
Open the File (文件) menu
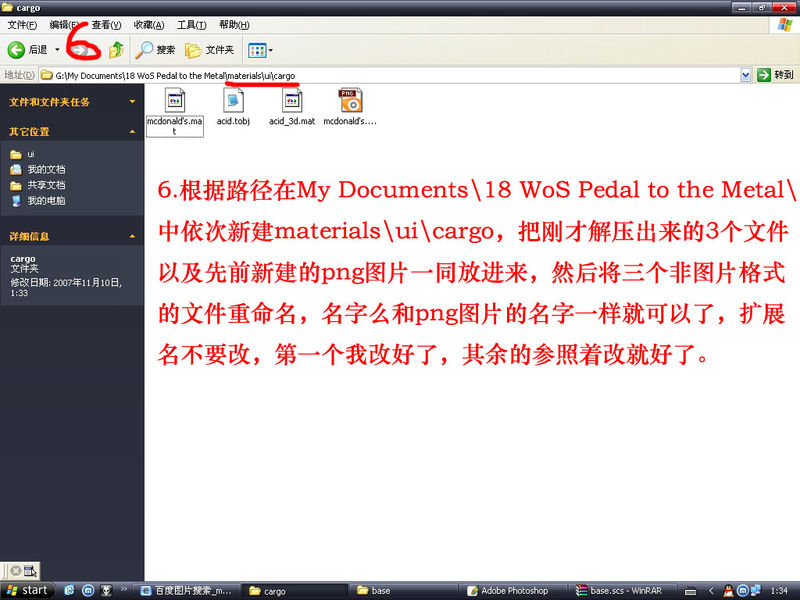22,24
